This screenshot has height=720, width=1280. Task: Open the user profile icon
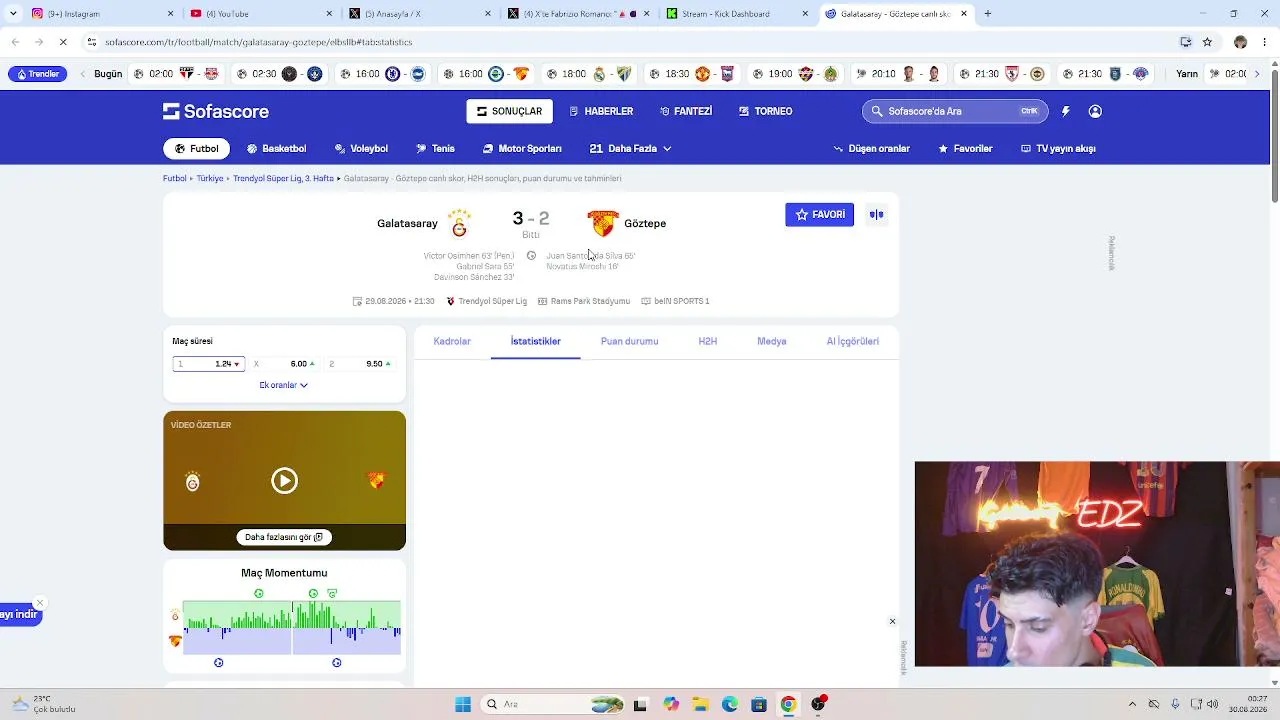(x=1095, y=111)
